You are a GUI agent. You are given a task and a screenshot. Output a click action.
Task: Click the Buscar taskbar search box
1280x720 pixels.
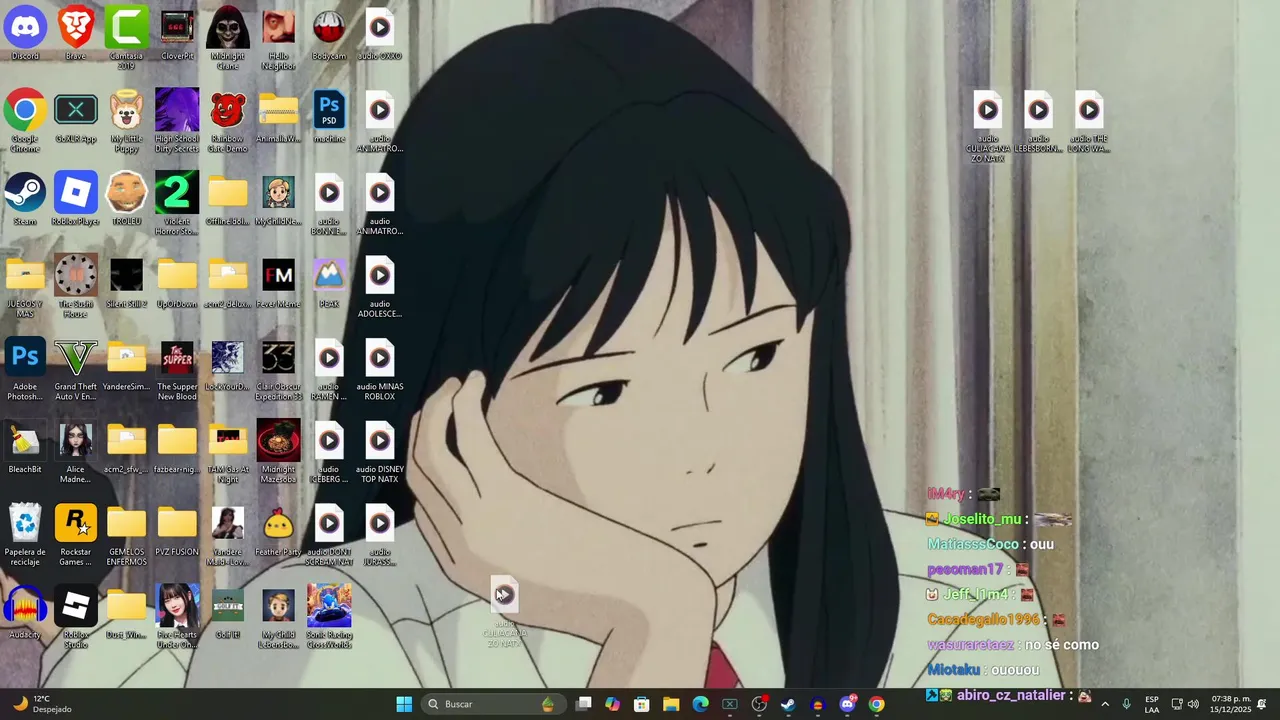pyautogui.click(x=492, y=704)
